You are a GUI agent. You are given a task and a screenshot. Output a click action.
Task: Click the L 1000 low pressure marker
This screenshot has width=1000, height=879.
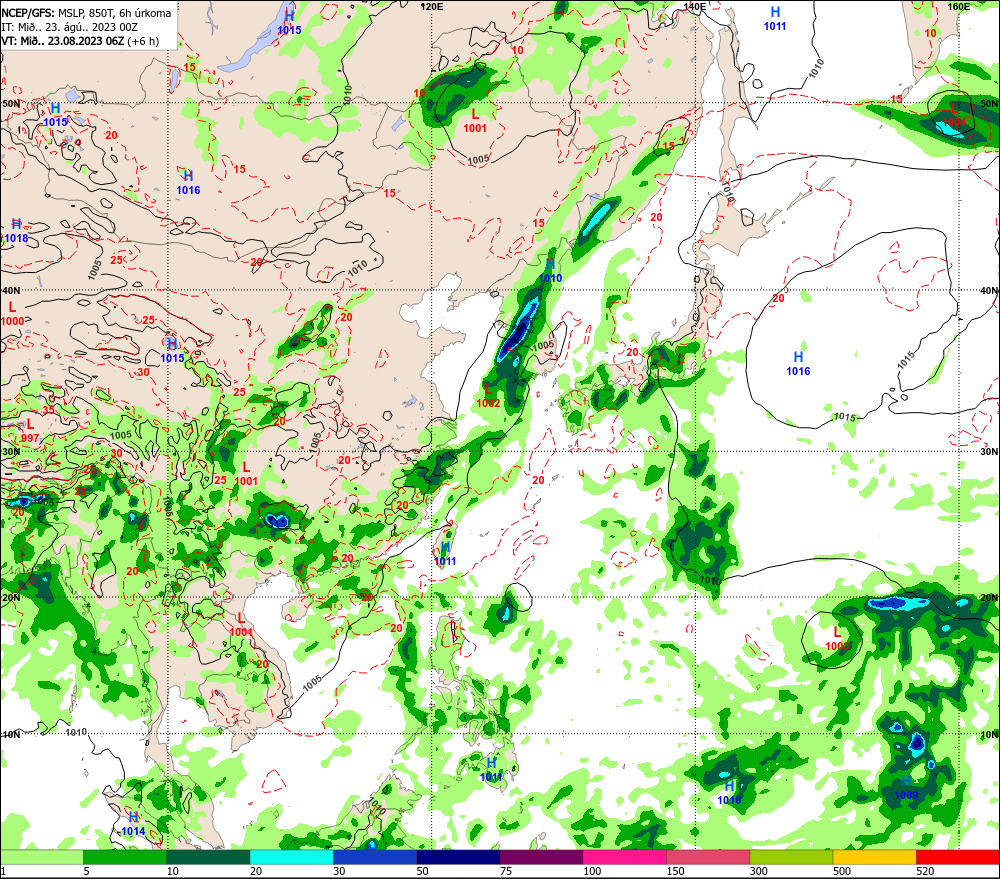pos(12,314)
